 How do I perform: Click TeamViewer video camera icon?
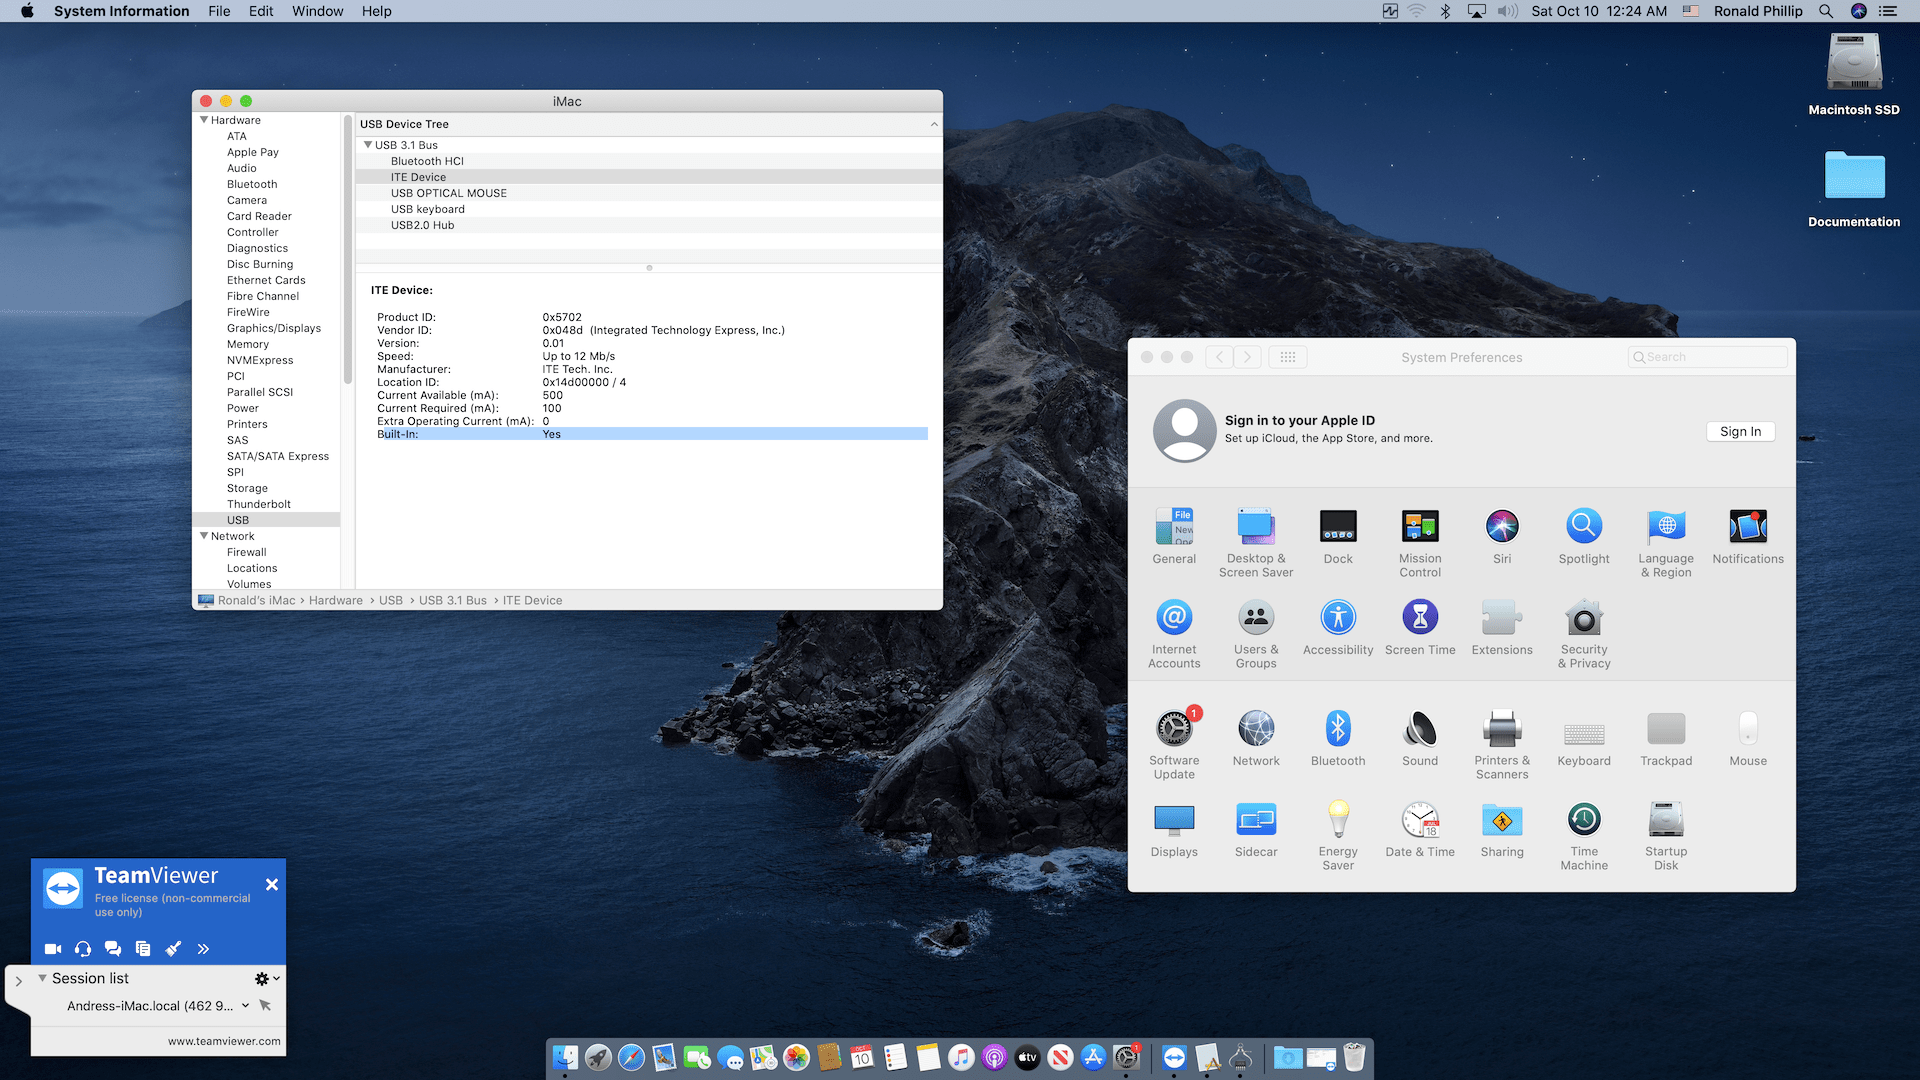coord(53,949)
